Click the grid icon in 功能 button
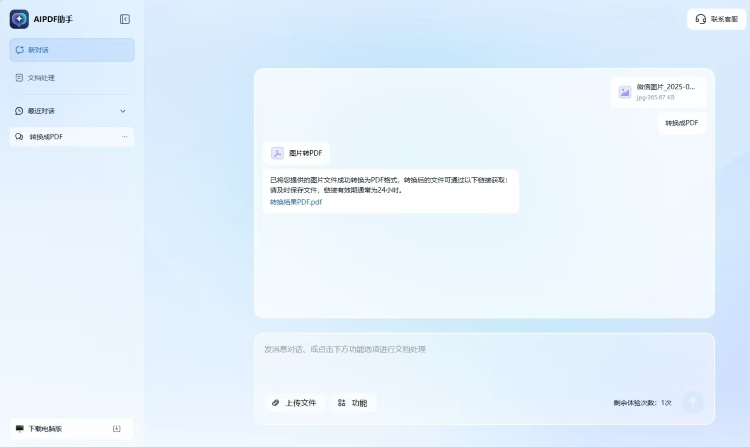The height and width of the screenshot is (447, 750). 342,403
